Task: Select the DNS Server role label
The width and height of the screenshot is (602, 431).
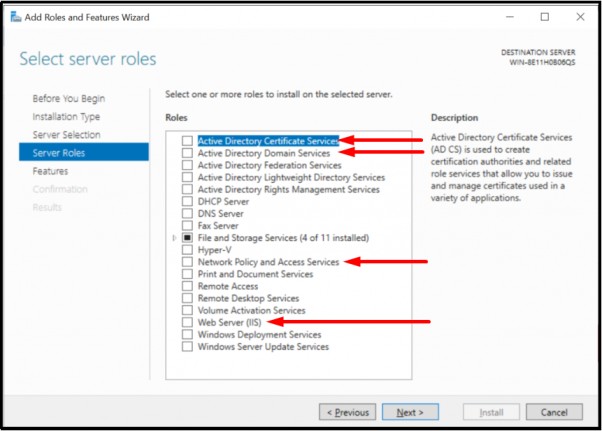Action: tap(220, 213)
